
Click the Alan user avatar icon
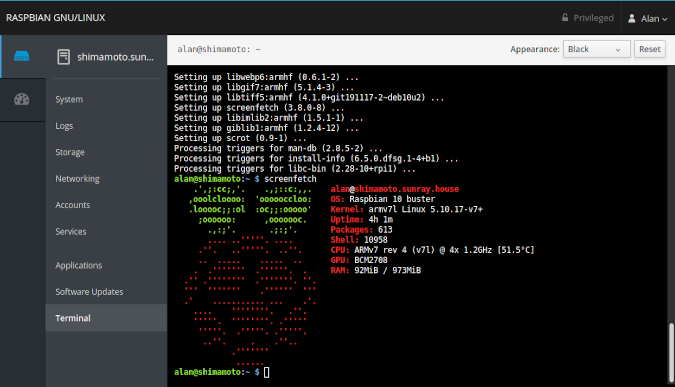632,18
